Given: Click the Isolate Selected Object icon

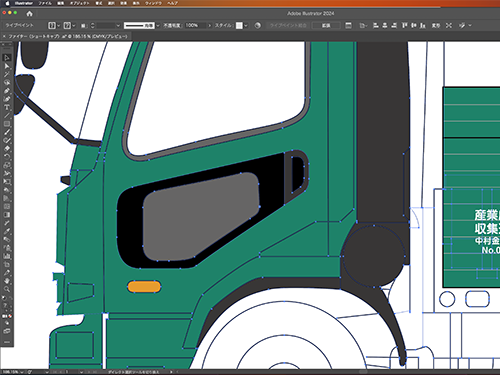Looking at the screenshot, I should pyautogui.click(x=449, y=25).
